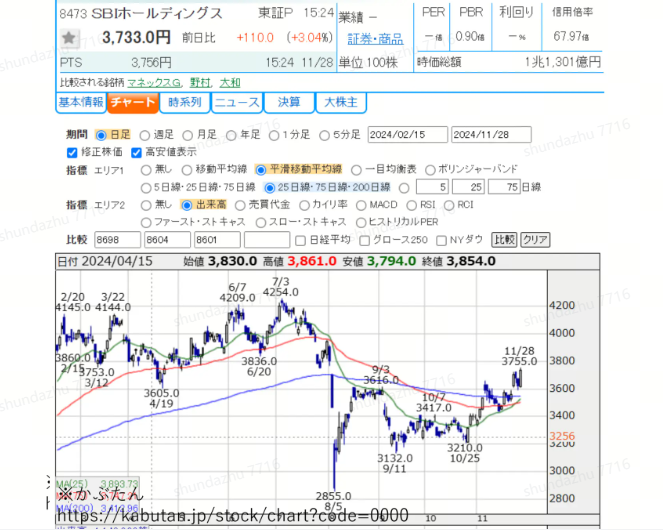Viewport: 663px width, 530px height.
Task: Open the 基本情報 tab
Action: pos(81,103)
